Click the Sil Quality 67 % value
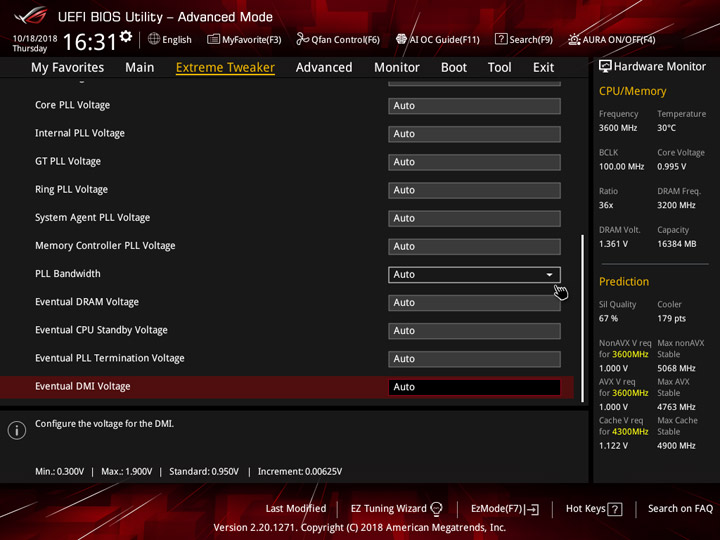 click(x=608, y=319)
